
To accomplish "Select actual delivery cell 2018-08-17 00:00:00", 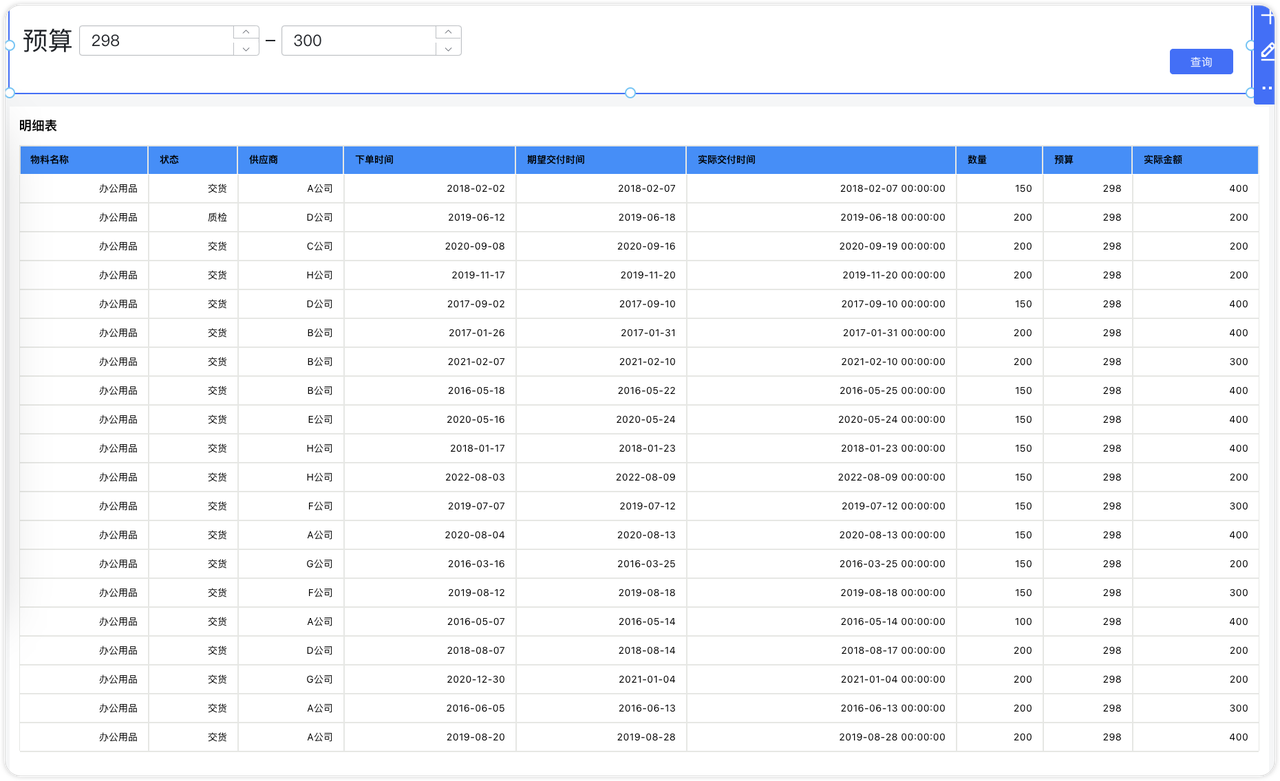I will pos(821,651).
